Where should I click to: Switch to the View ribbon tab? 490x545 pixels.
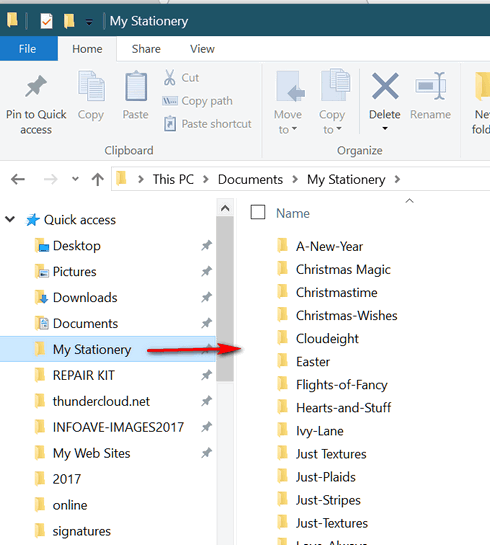pyautogui.click(x=202, y=49)
